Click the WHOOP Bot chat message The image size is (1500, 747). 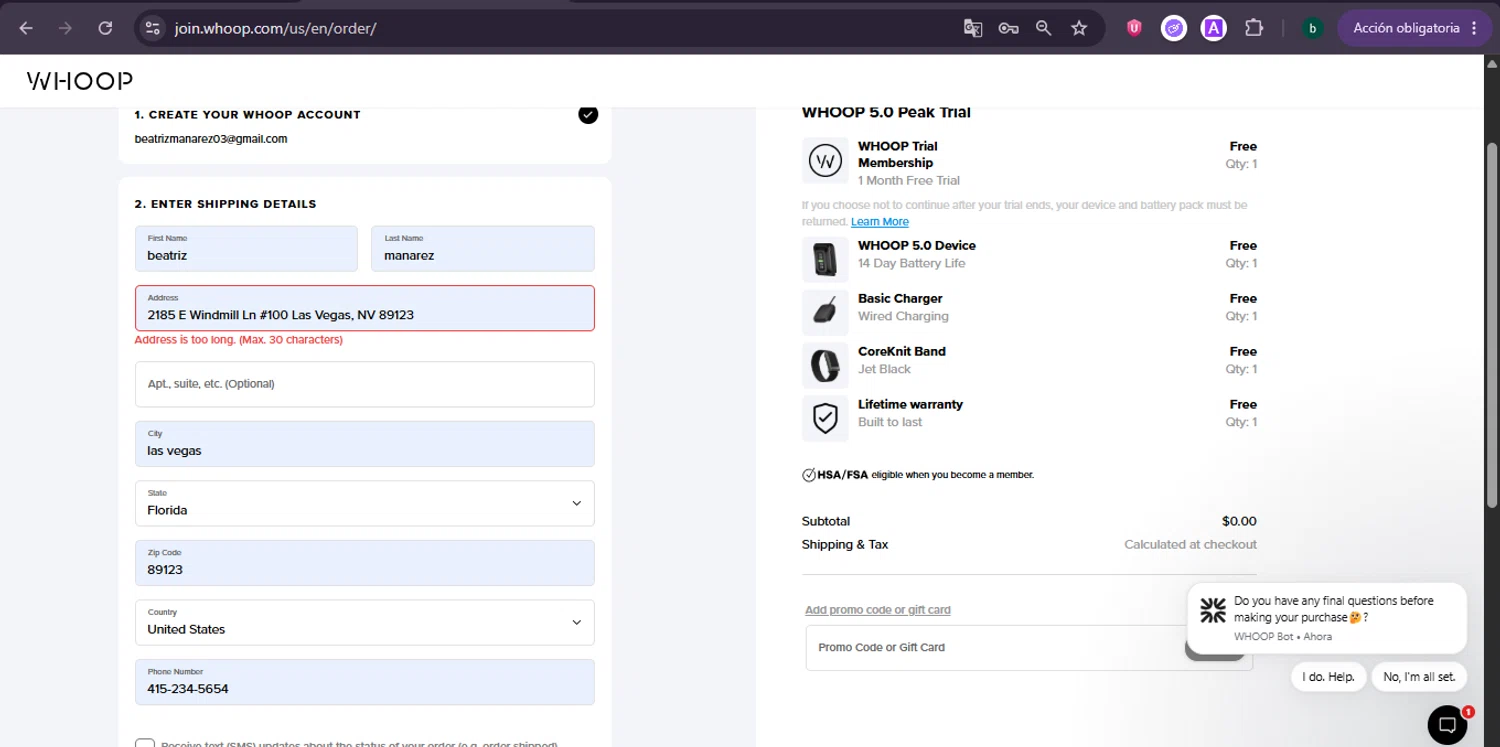pos(1327,618)
